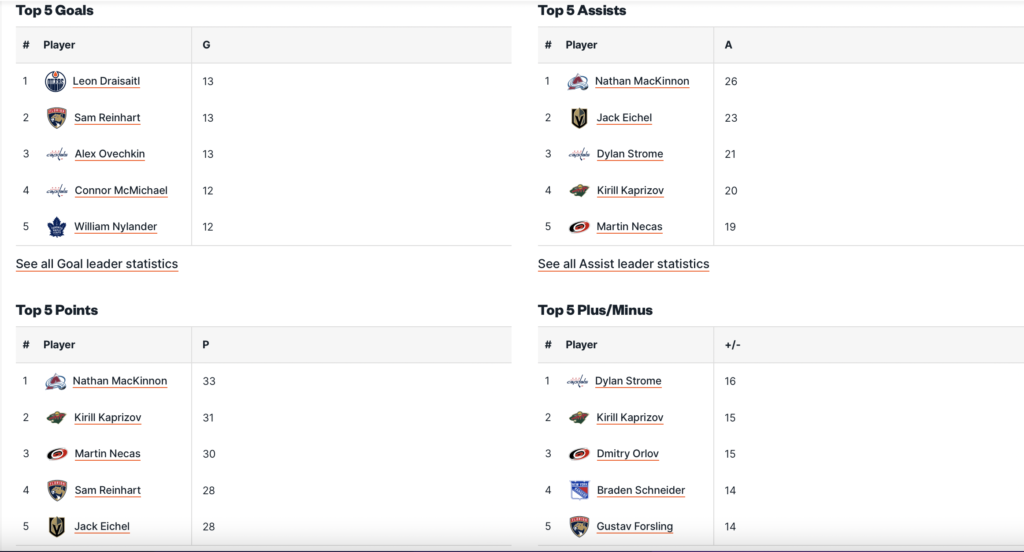This screenshot has height=552, width=1024.
Task: Click Avalanche logo in Top 5 Points table
Action: 56,381
